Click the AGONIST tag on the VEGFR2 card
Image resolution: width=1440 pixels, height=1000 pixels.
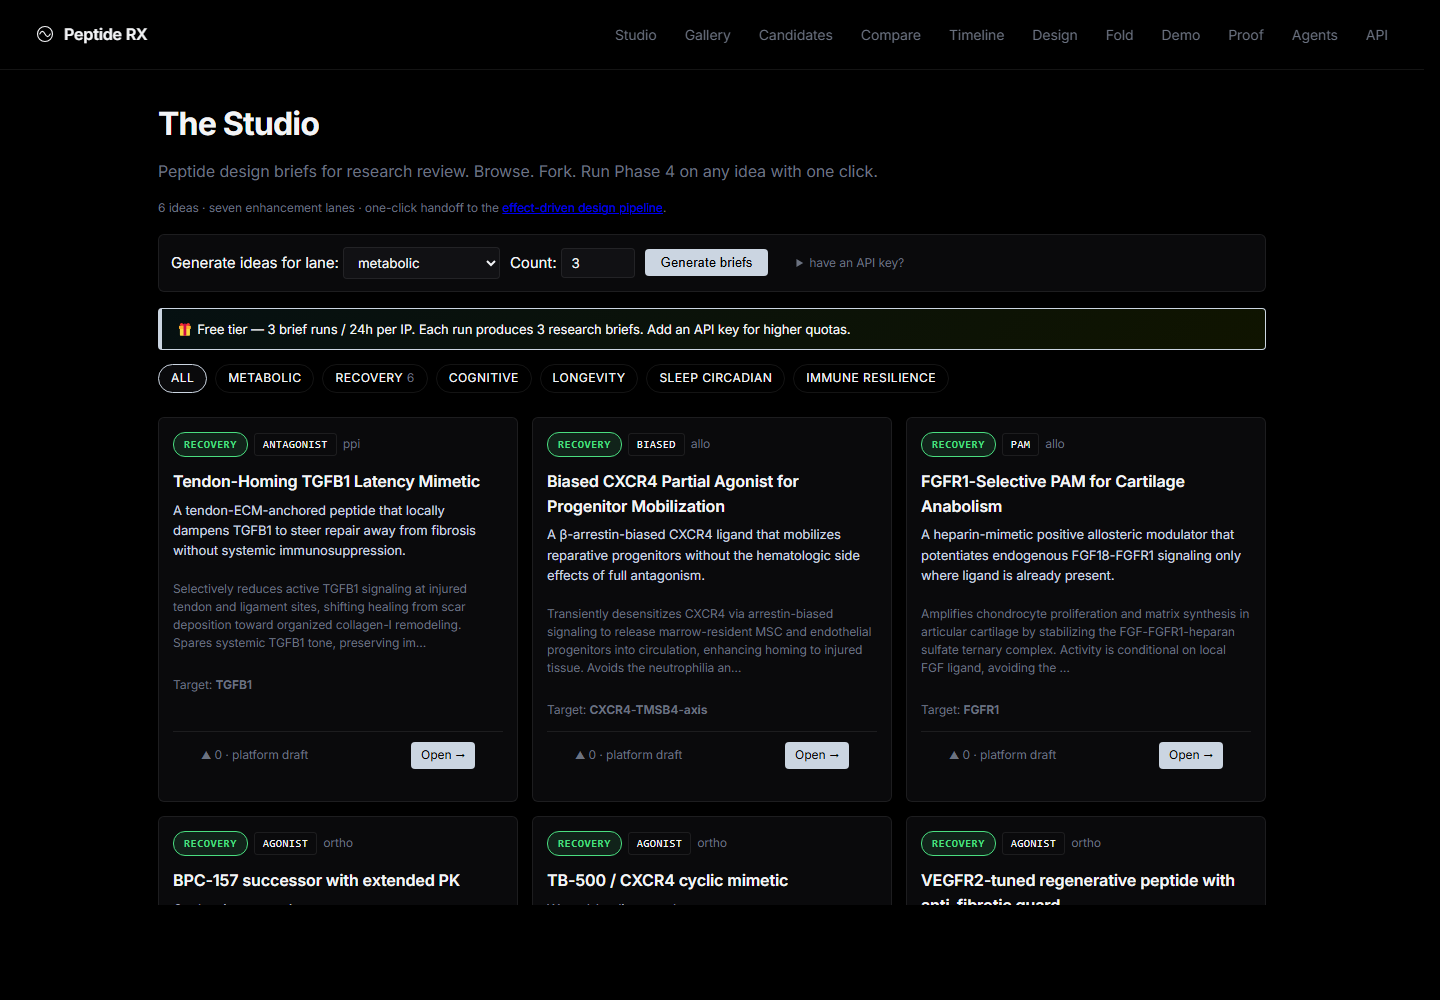1033,844
